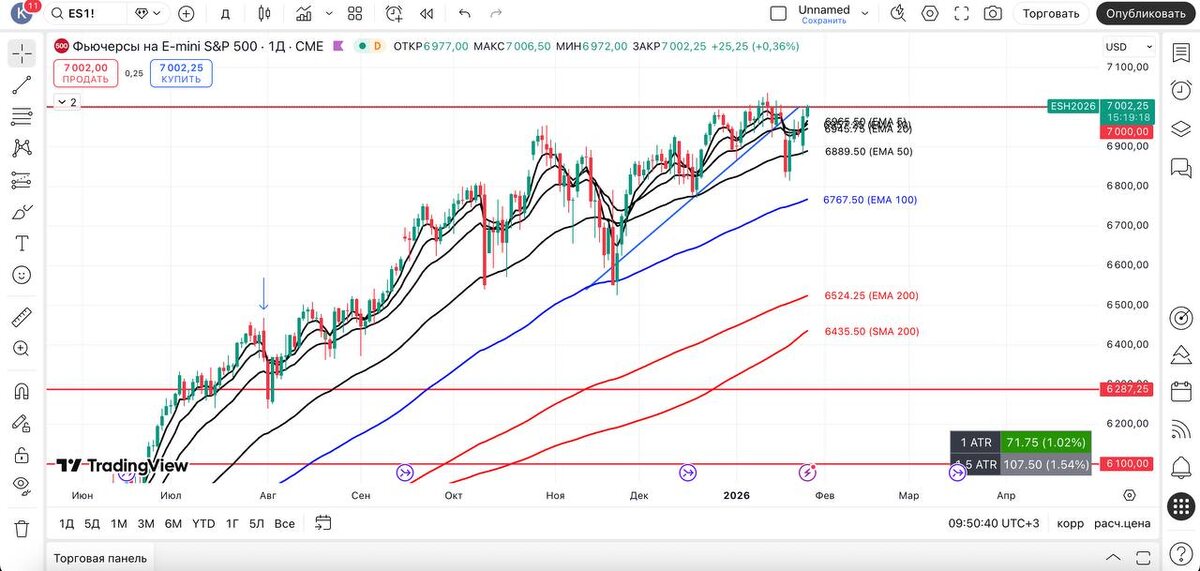Open the alerts alarm-clock panel
This screenshot has width=1200, height=571.
[x=1182, y=88]
